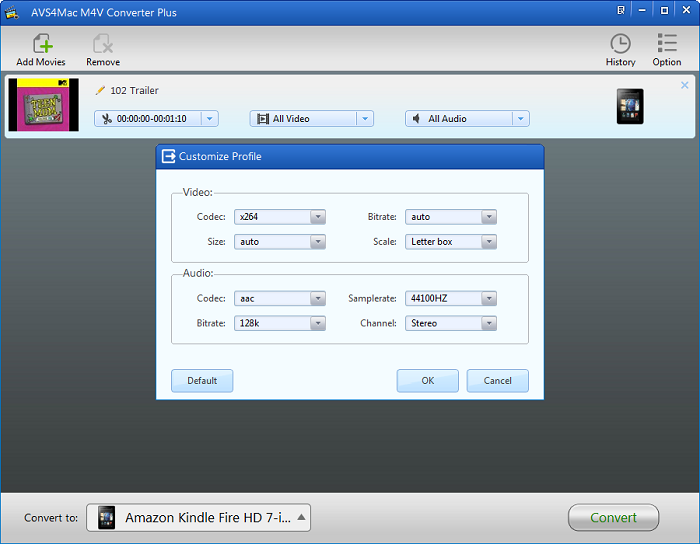Click the speaker All Audio icon
The height and width of the screenshot is (544, 700).
coord(417,119)
